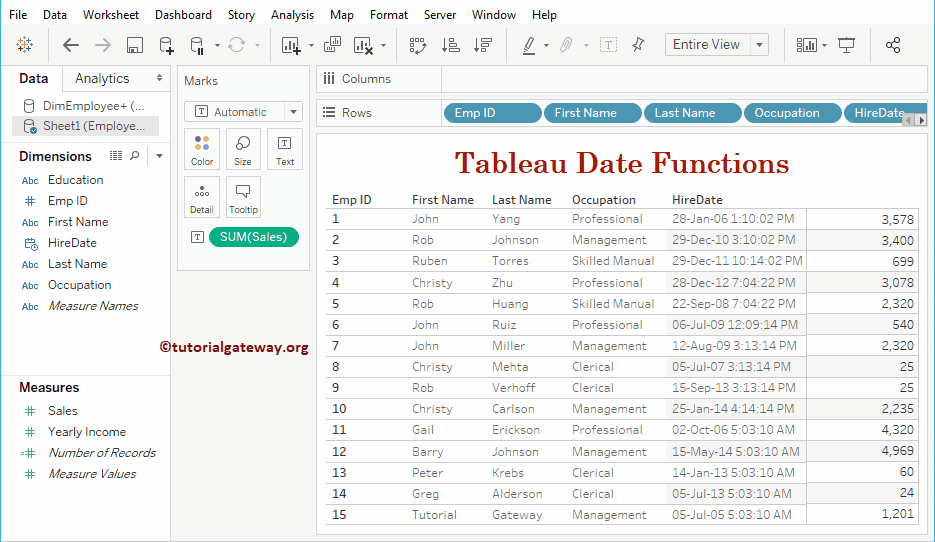Click the Education dimension field
Image resolution: width=935 pixels, height=542 pixels.
[x=76, y=179]
